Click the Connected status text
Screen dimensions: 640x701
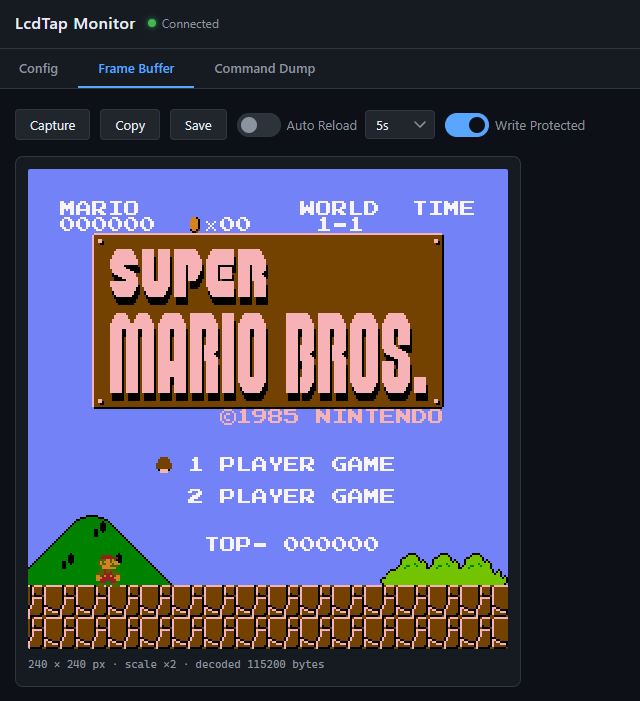coord(190,24)
